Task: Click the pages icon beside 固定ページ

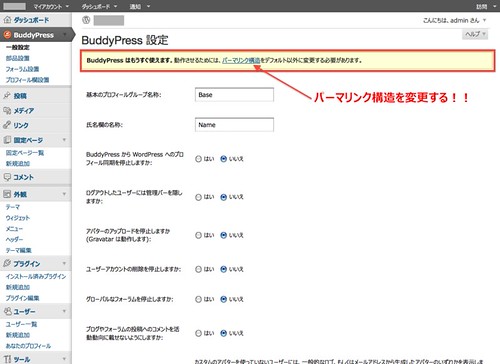Action: tap(7, 140)
